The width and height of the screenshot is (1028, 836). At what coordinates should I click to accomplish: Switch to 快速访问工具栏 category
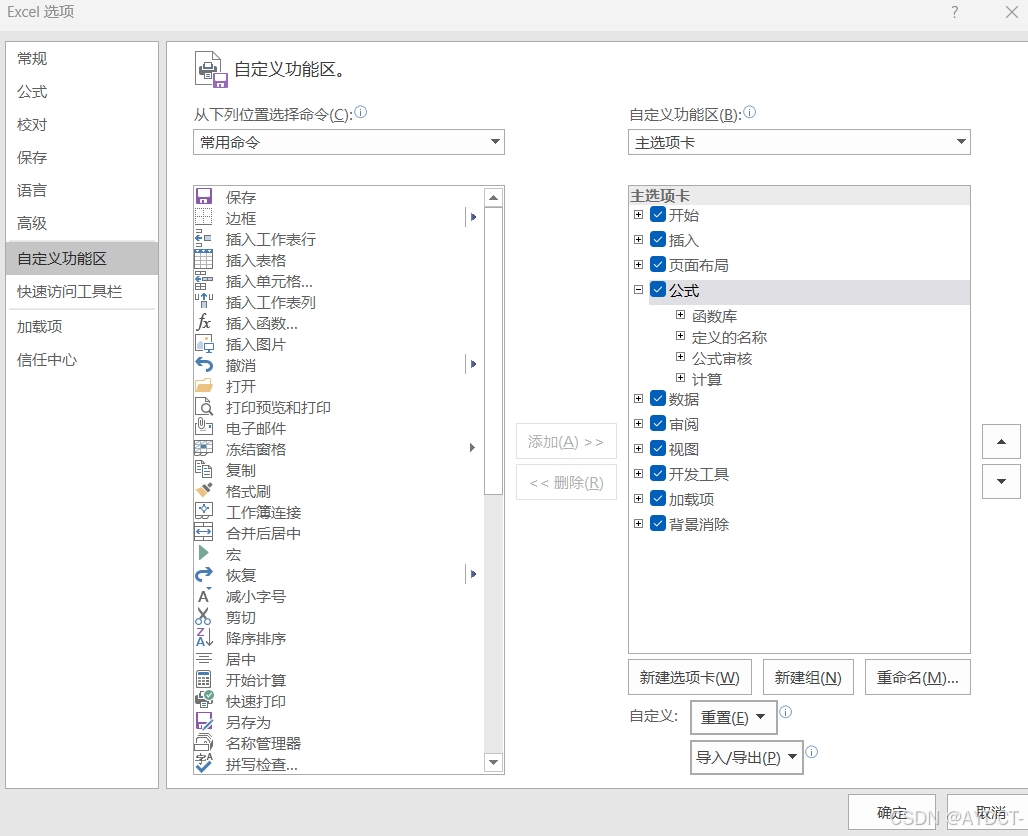click(x=82, y=291)
